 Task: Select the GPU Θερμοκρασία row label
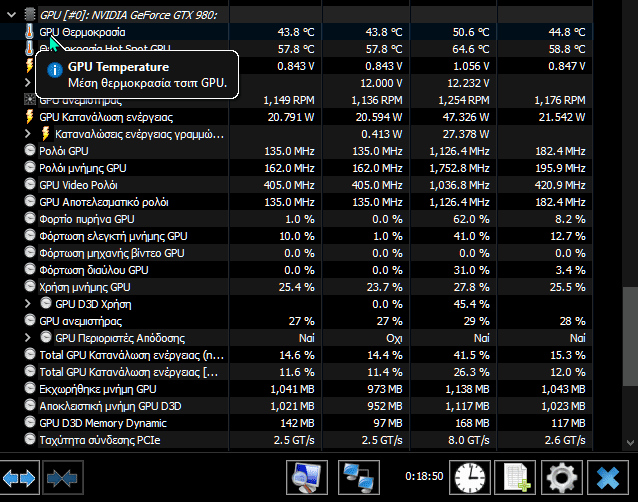[x=82, y=32]
